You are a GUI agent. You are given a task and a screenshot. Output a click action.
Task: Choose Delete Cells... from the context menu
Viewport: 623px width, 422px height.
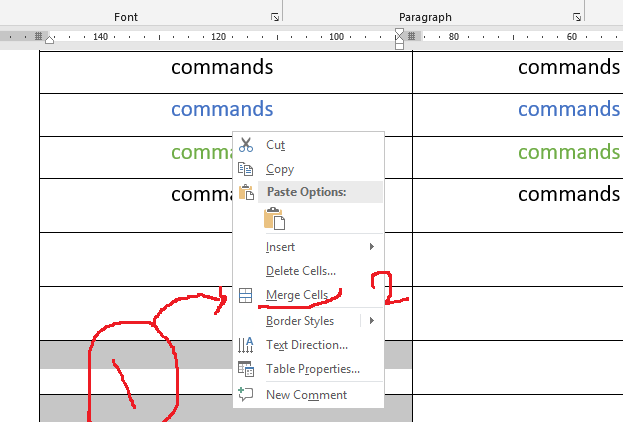(x=300, y=271)
